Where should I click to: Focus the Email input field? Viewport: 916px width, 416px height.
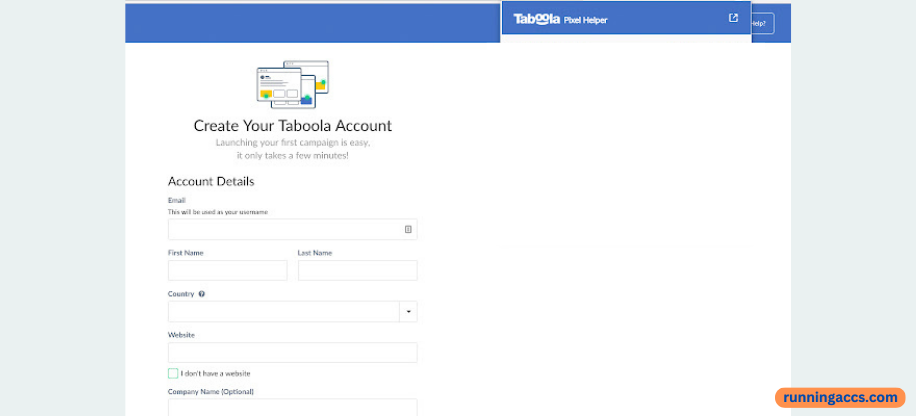(293, 230)
